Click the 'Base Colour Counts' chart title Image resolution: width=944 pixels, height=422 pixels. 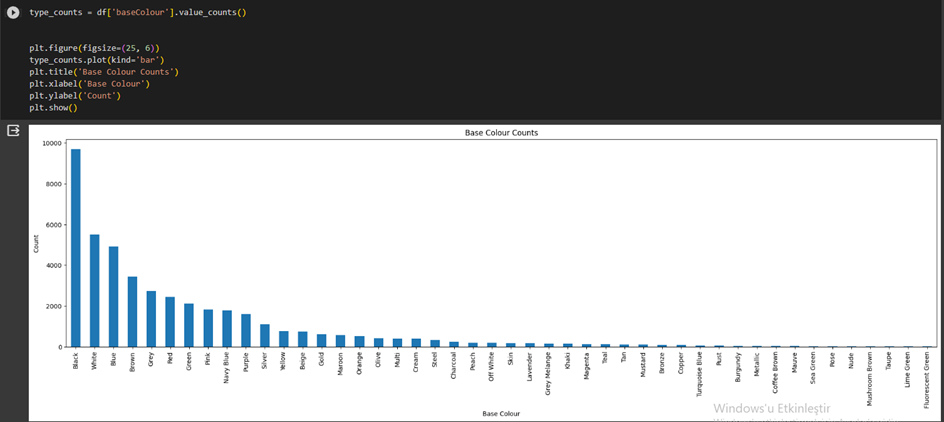502,133
